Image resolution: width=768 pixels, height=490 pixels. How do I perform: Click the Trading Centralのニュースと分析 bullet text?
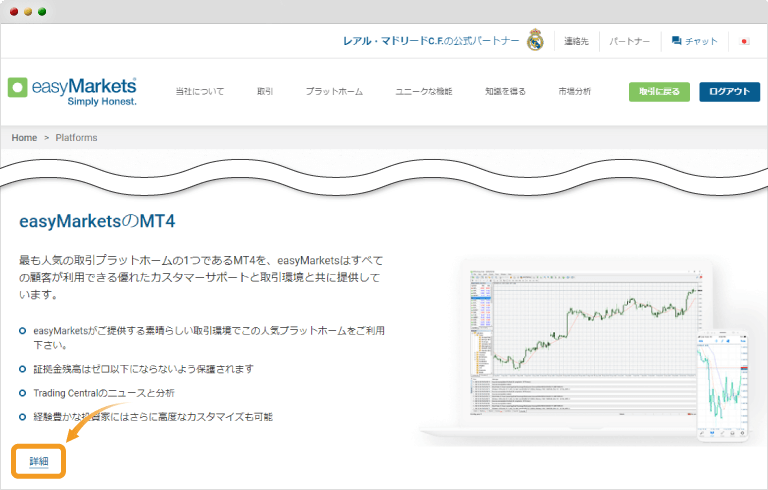(x=104, y=393)
